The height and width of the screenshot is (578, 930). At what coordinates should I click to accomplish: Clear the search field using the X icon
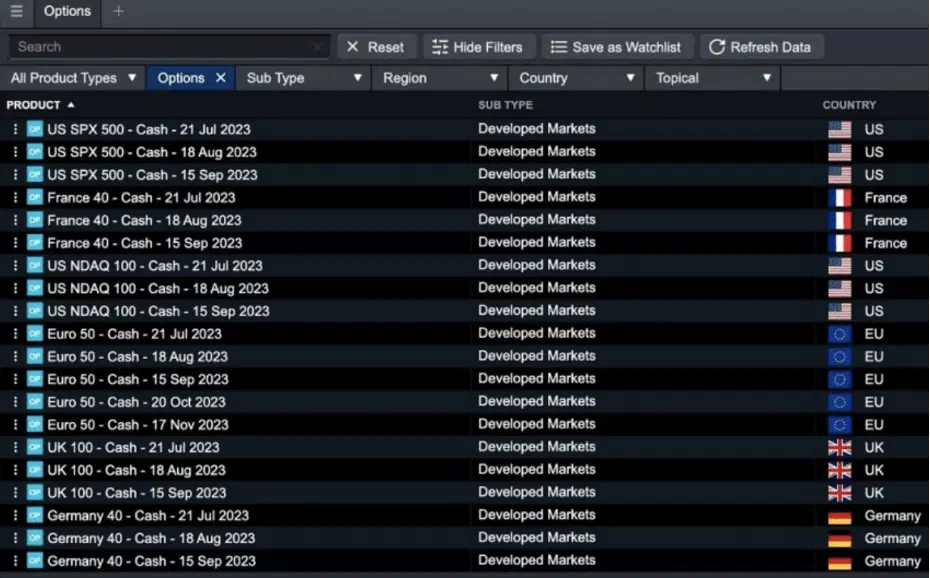click(x=318, y=46)
